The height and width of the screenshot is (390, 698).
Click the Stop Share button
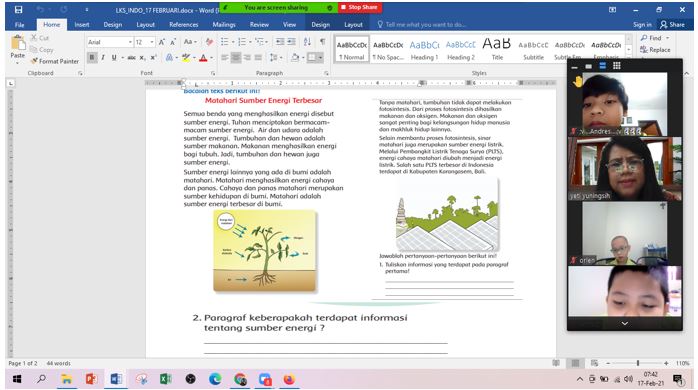click(x=360, y=8)
